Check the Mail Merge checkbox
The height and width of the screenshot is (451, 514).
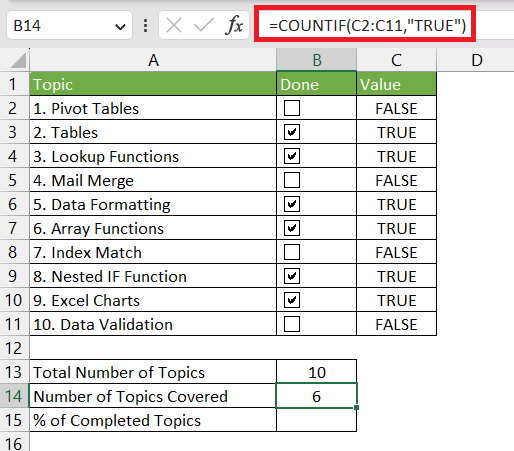(x=292, y=180)
